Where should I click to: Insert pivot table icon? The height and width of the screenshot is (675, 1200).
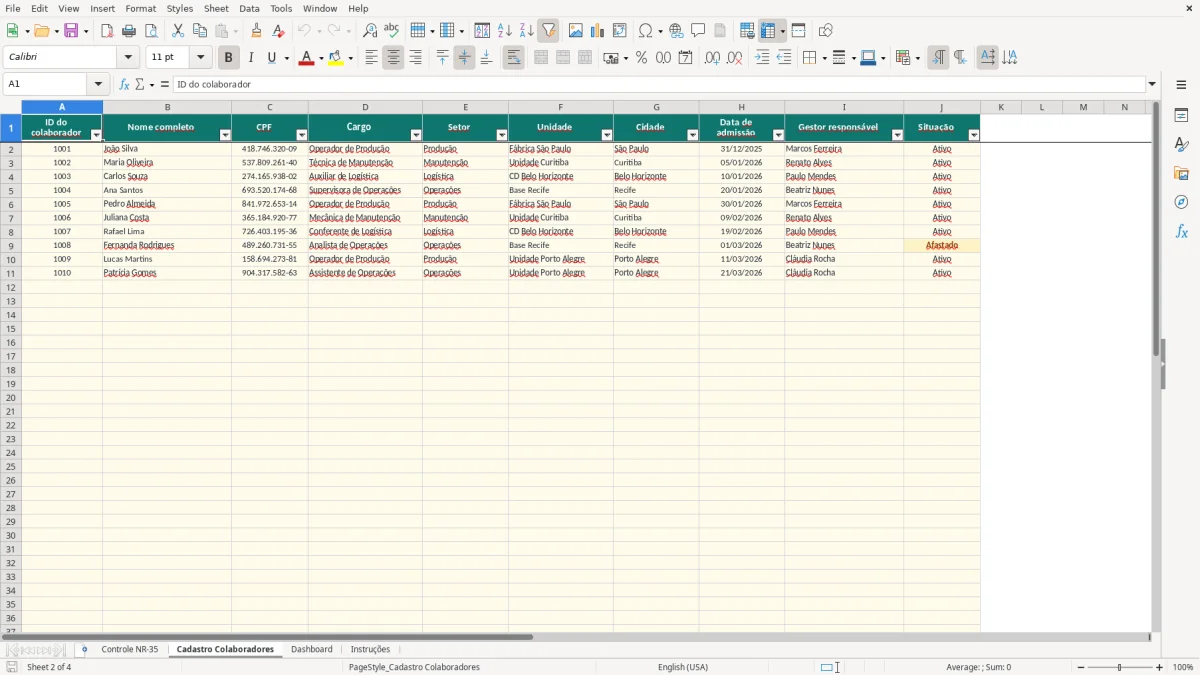[620, 31]
